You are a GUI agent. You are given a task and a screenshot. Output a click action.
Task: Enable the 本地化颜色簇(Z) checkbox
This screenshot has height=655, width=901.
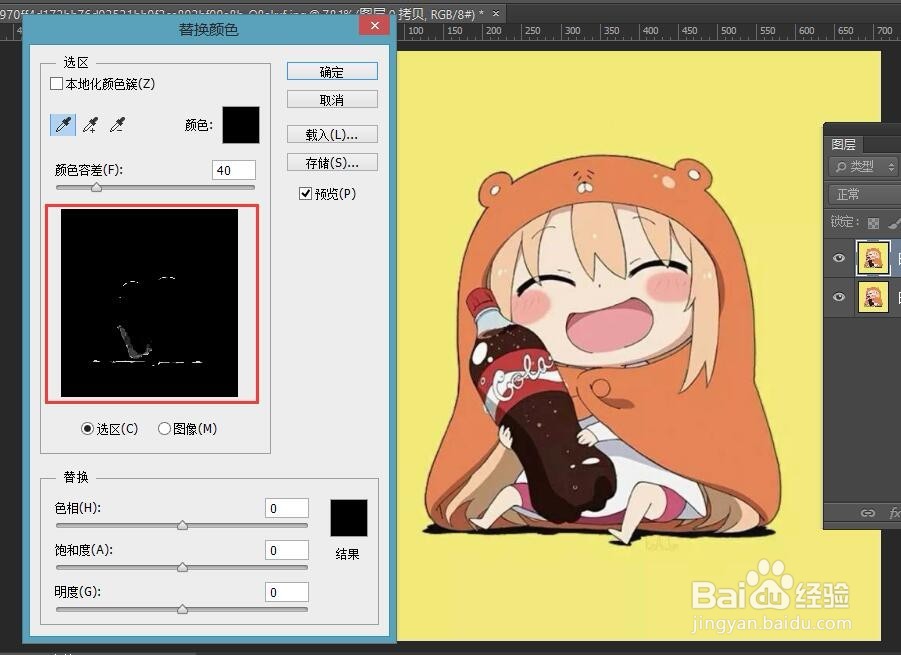coord(56,84)
